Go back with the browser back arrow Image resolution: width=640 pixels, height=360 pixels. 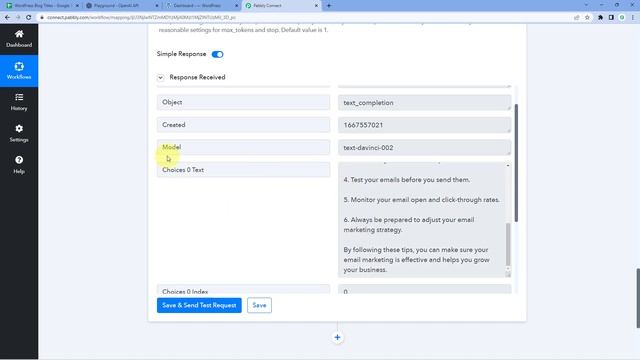(7, 18)
